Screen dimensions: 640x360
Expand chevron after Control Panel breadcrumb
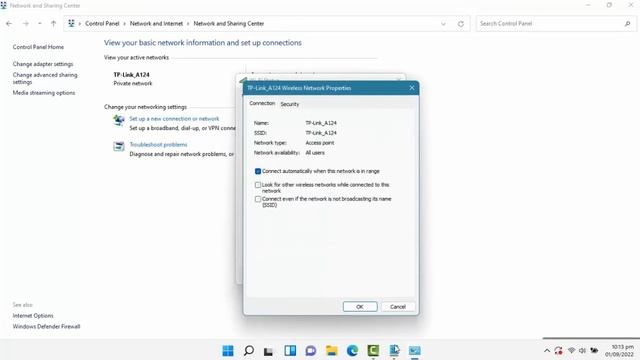tap(124, 24)
